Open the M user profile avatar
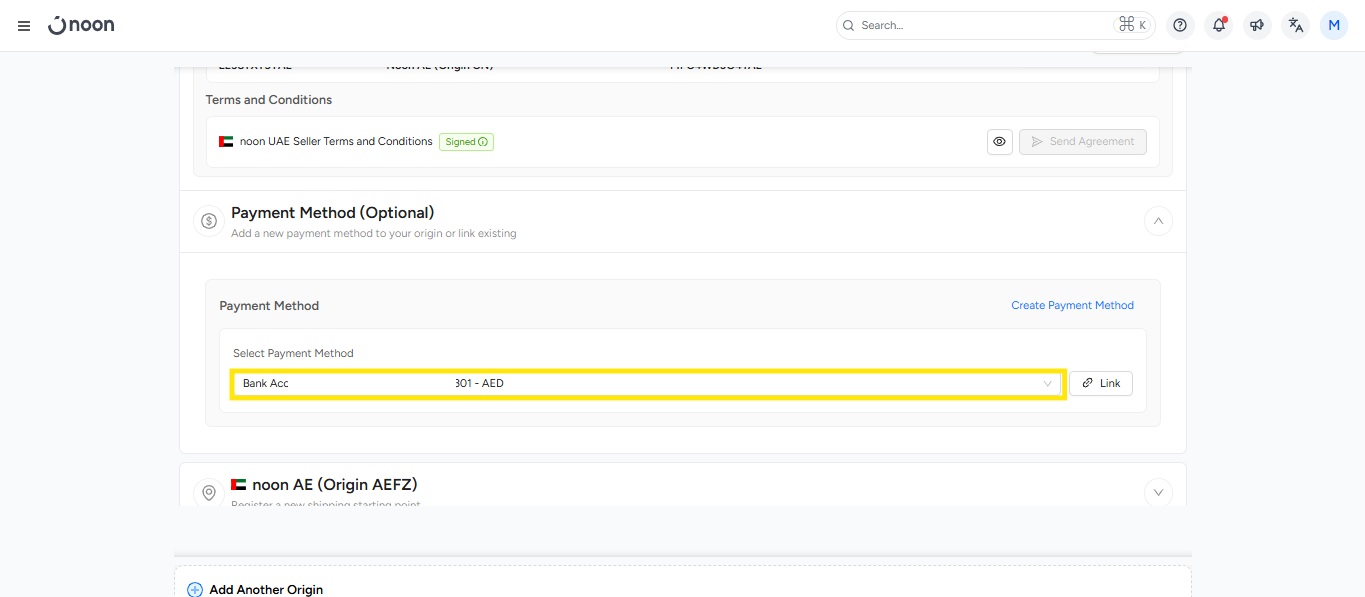This screenshot has height=597, width=1365. (1334, 25)
